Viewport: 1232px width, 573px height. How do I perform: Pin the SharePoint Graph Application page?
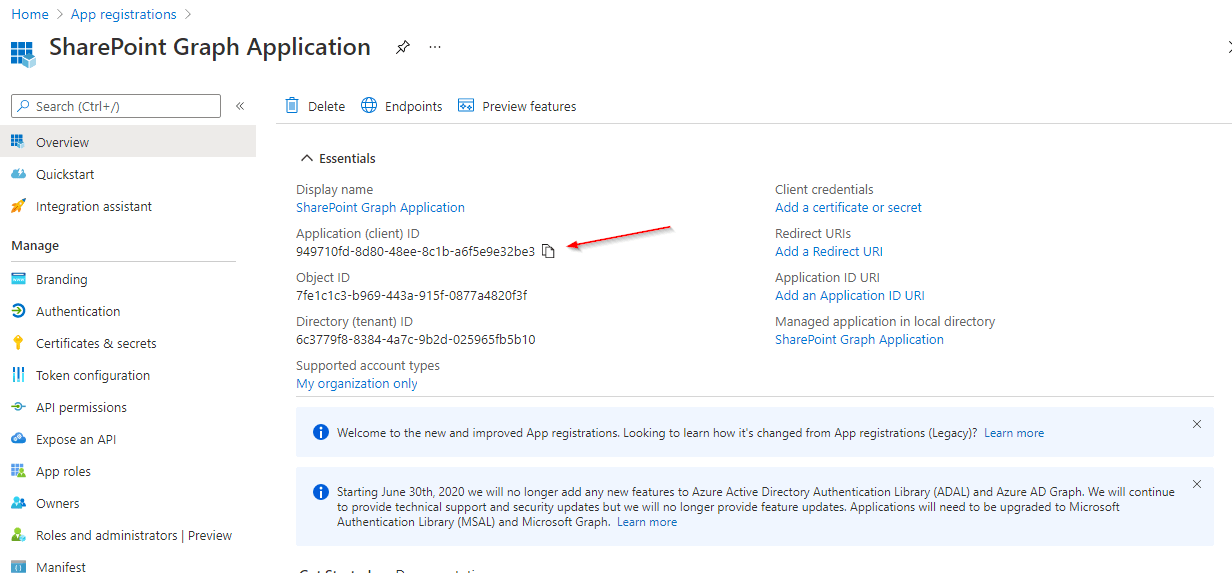click(402, 47)
